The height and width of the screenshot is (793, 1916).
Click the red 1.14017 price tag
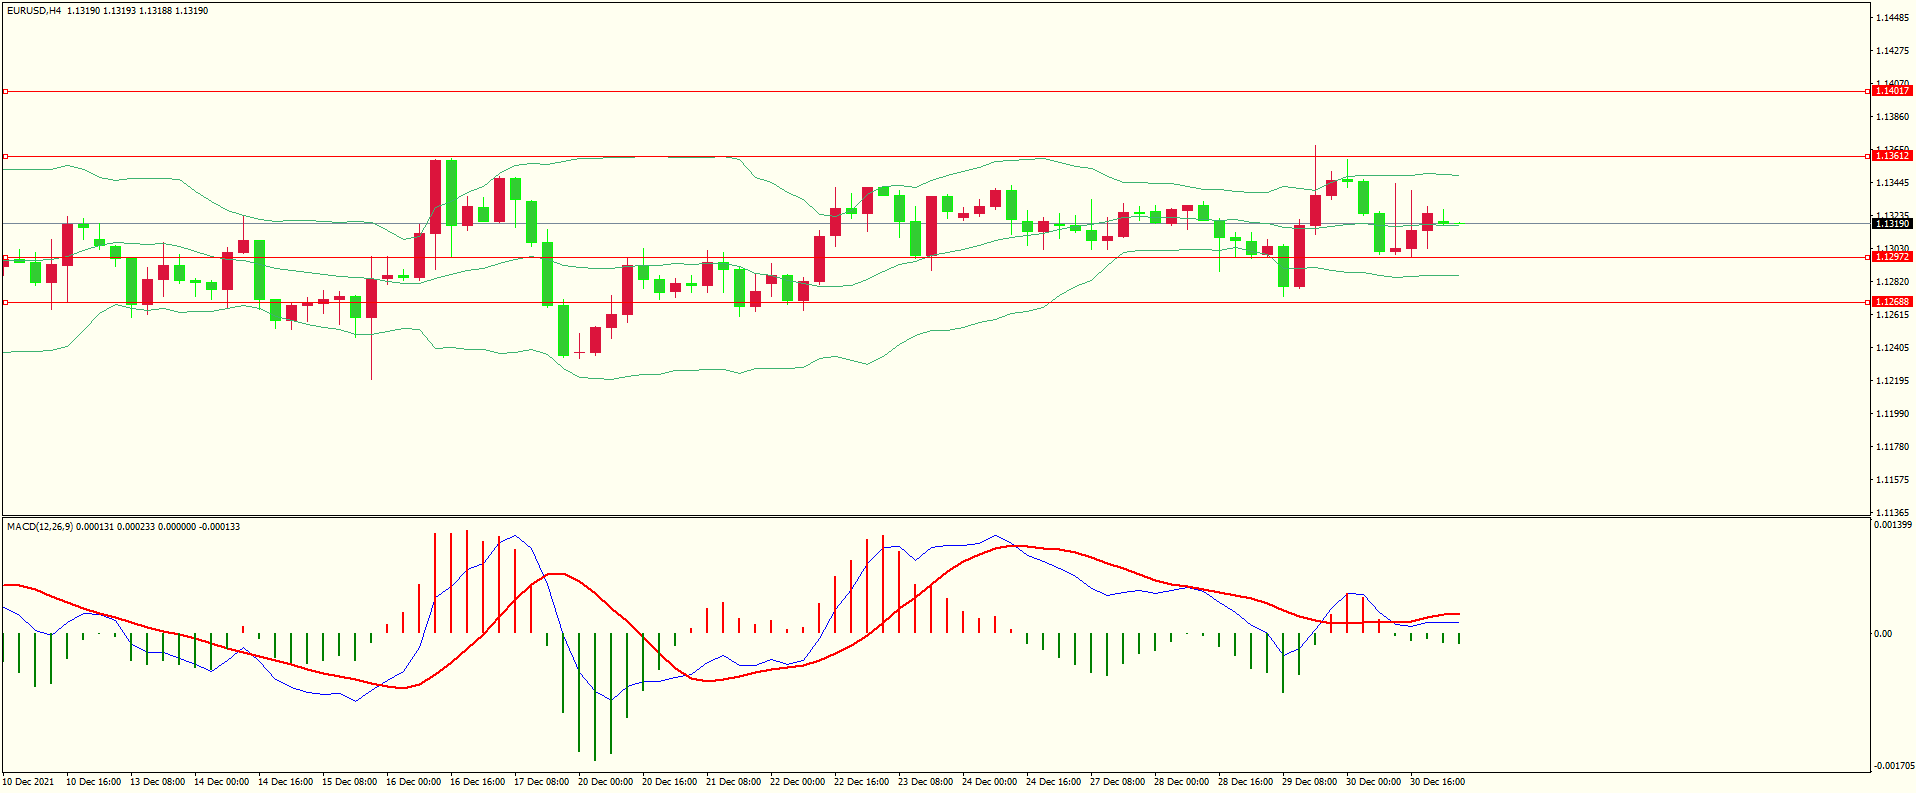click(1891, 91)
